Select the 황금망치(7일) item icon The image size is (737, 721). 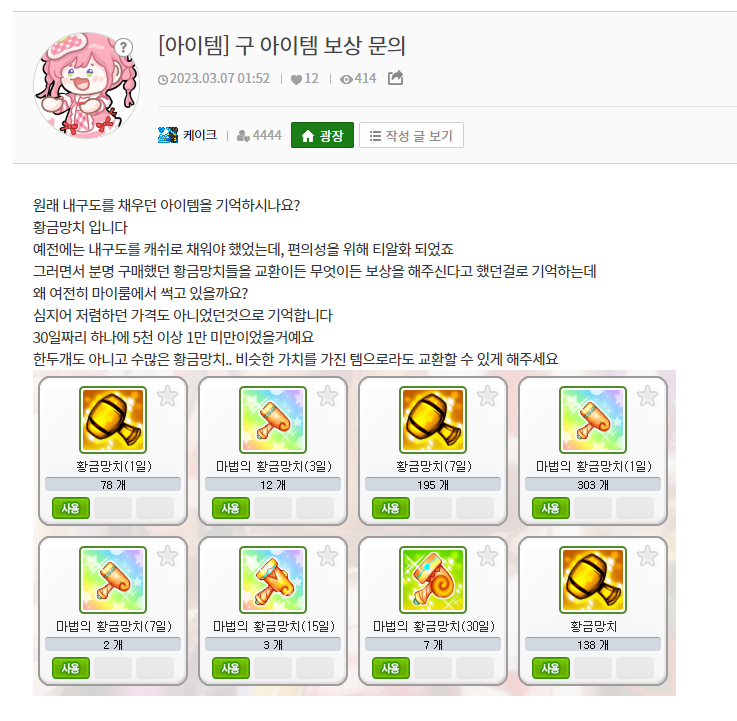433,420
